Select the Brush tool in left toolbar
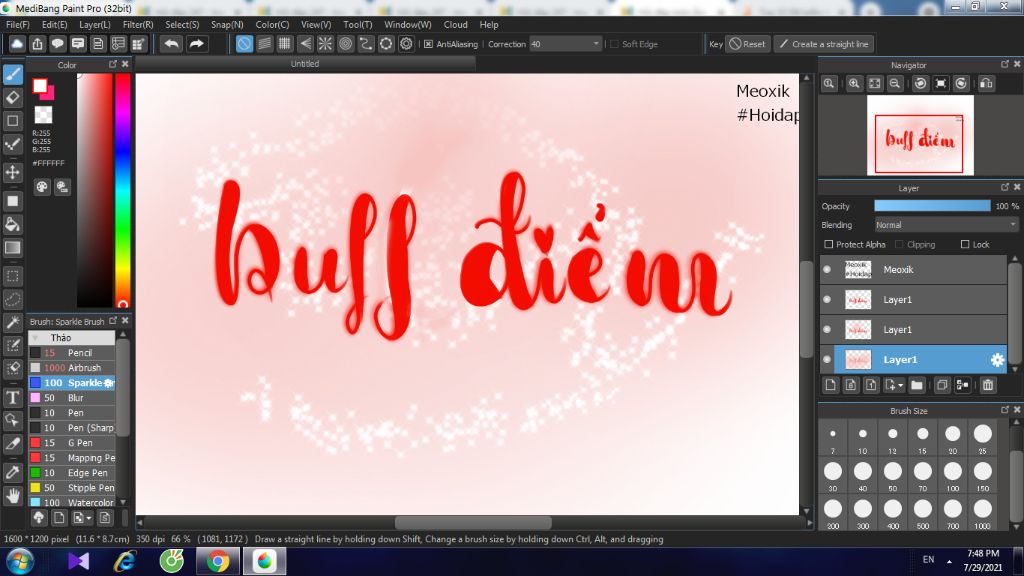1024x576 pixels. pos(13,74)
